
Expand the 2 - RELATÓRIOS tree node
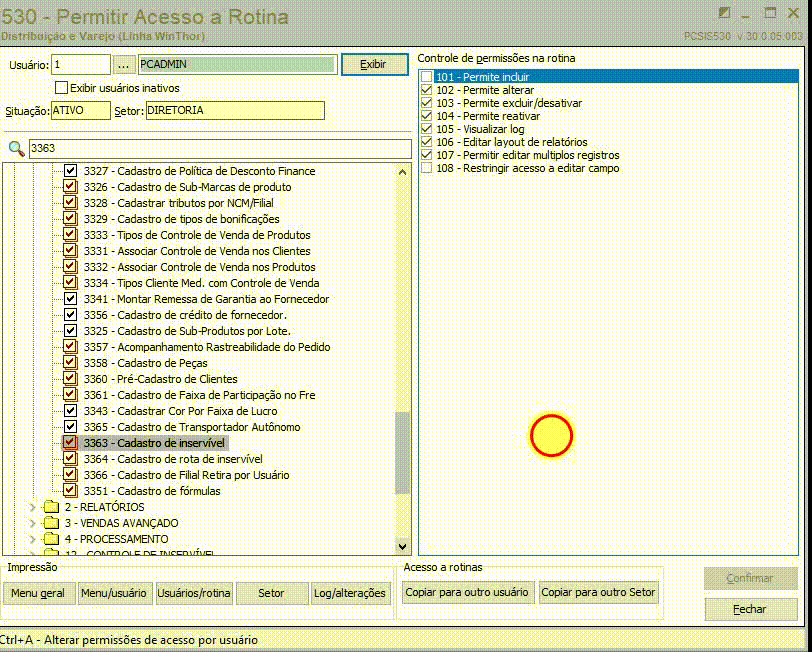[33, 507]
